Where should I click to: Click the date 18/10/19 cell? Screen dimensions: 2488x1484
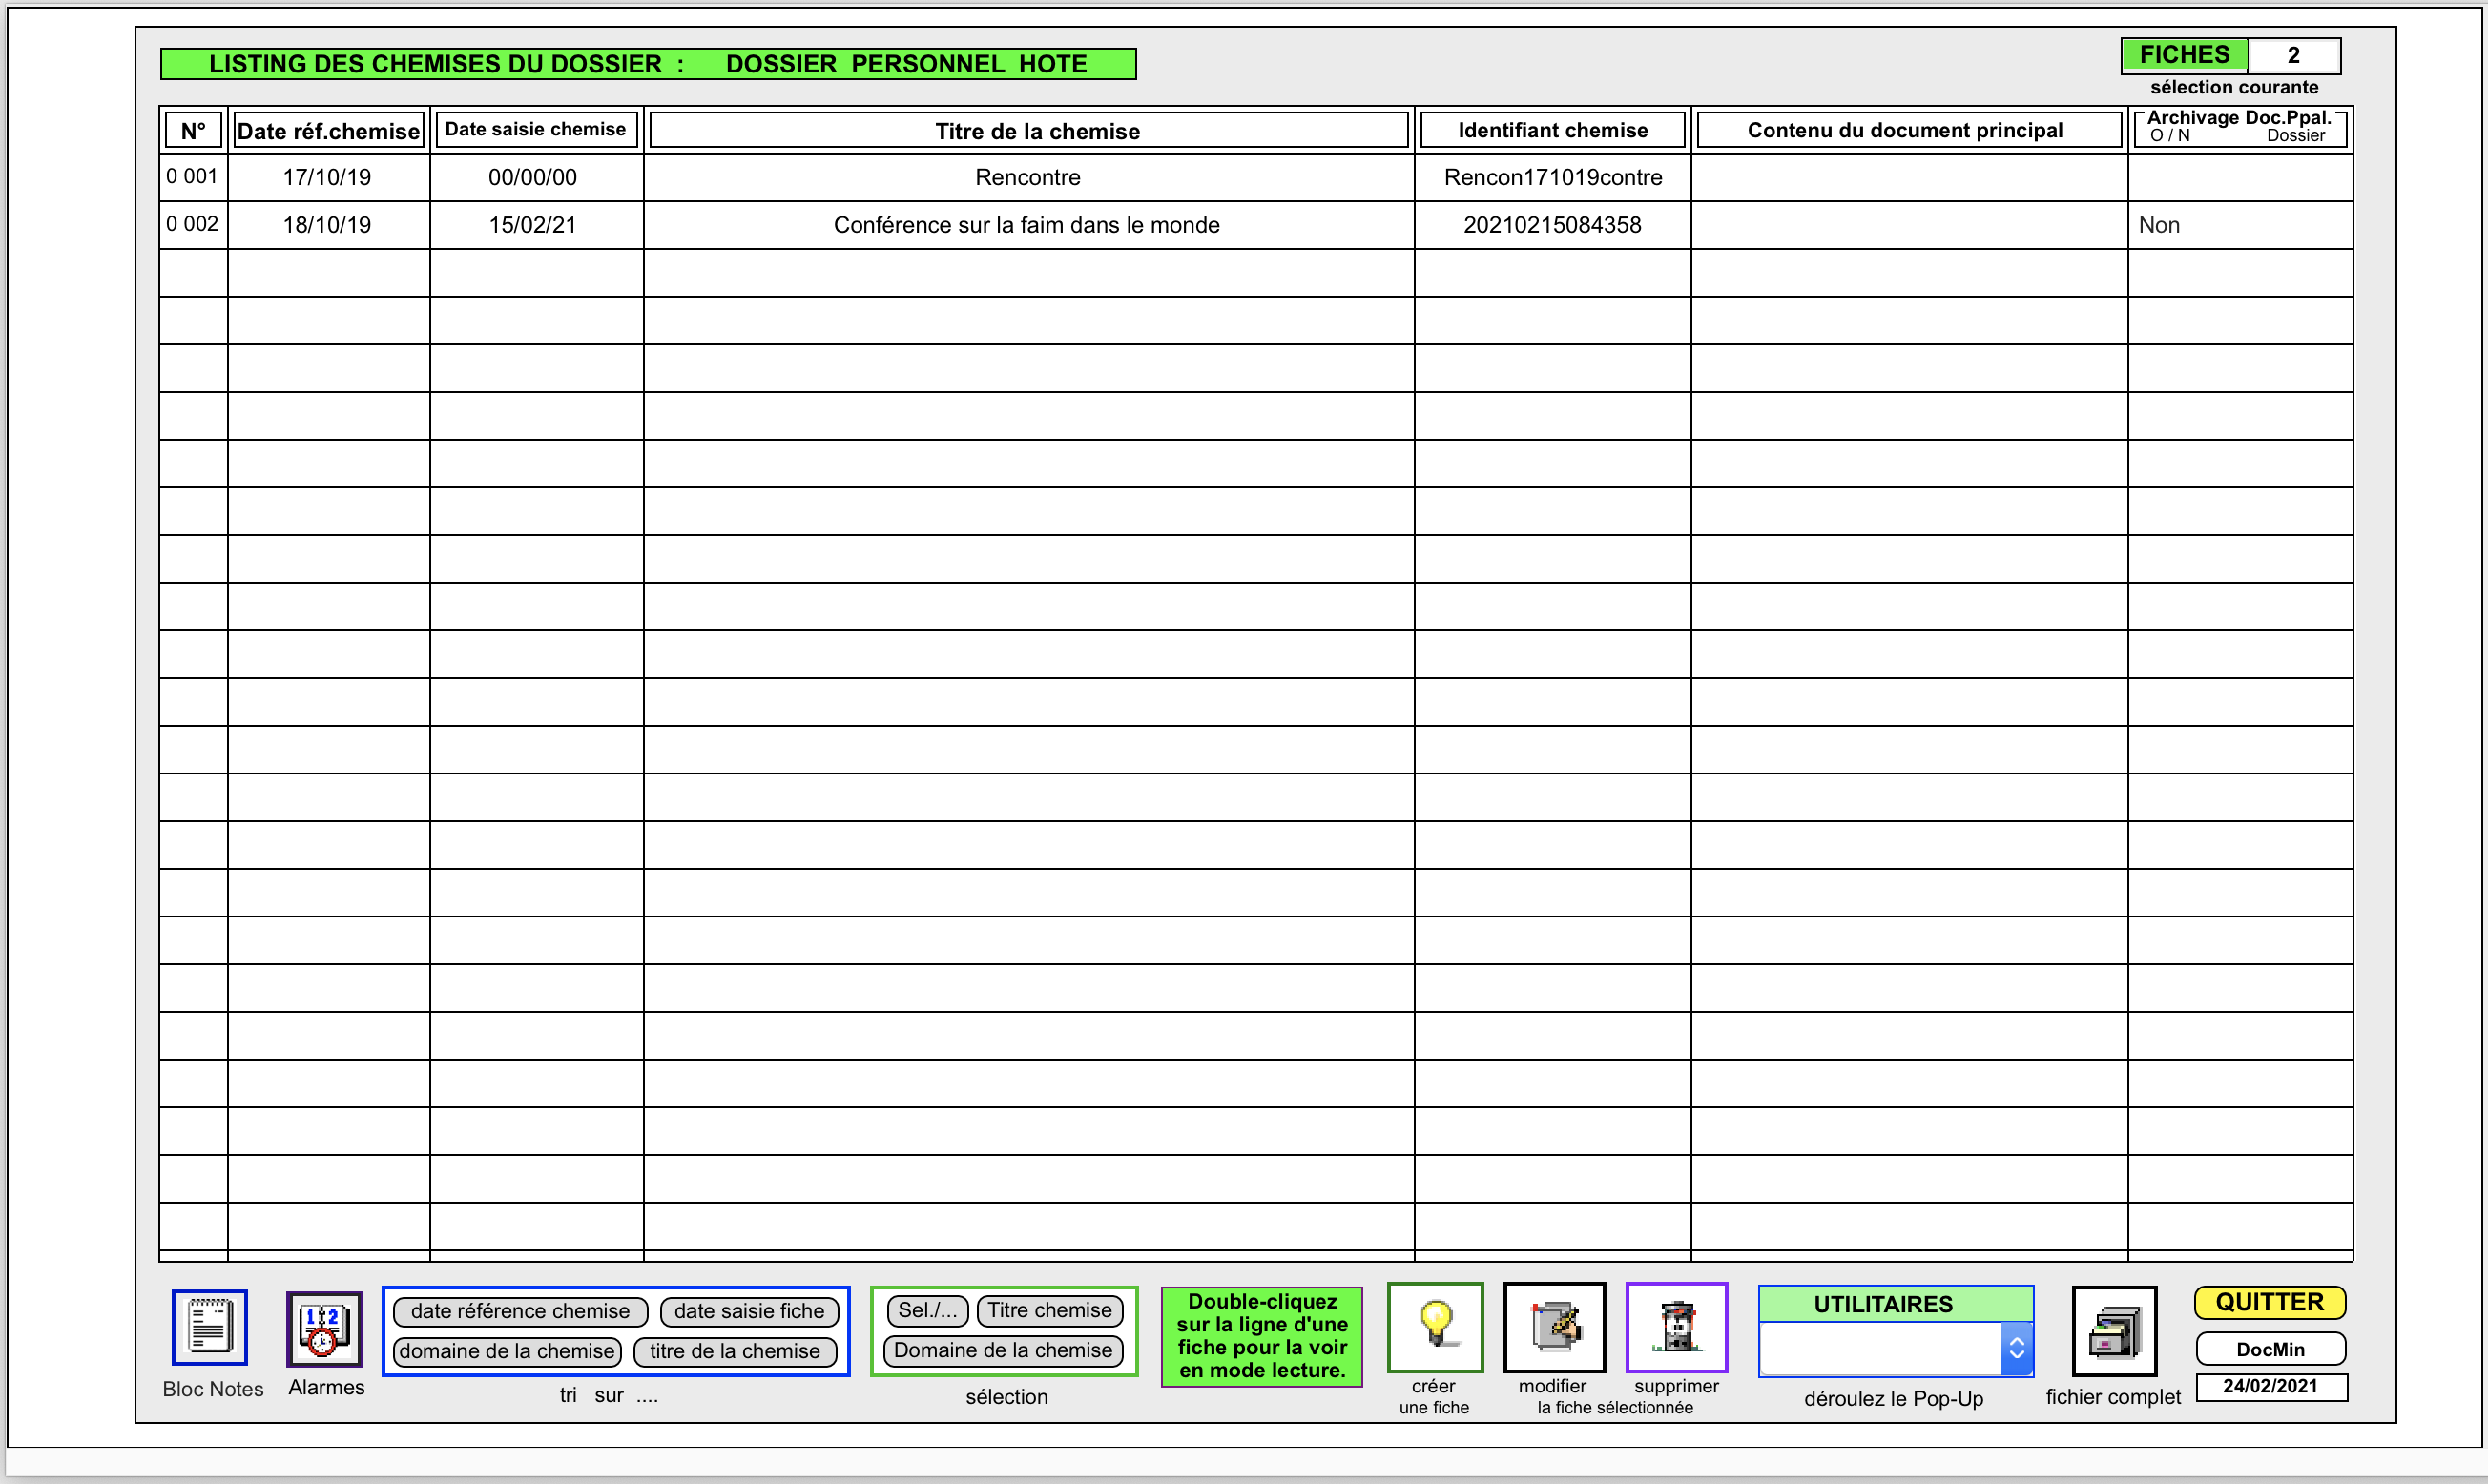[327, 225]
